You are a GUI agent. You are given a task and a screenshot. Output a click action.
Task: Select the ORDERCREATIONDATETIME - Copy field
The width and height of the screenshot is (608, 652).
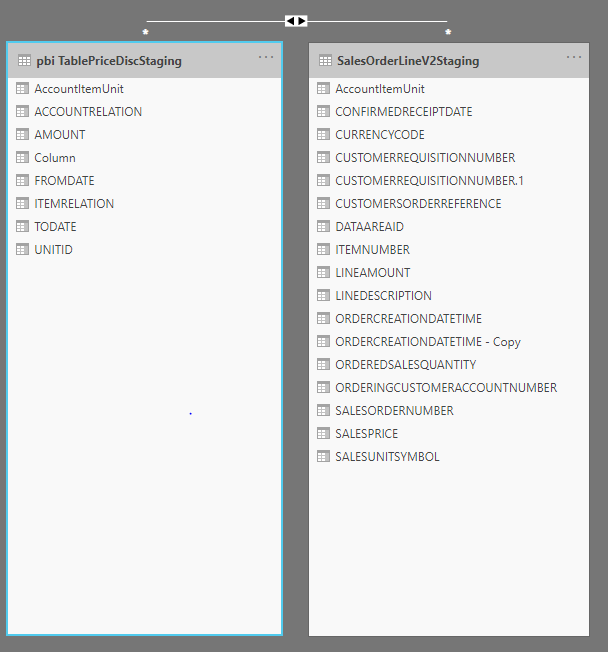click(428, 342)
